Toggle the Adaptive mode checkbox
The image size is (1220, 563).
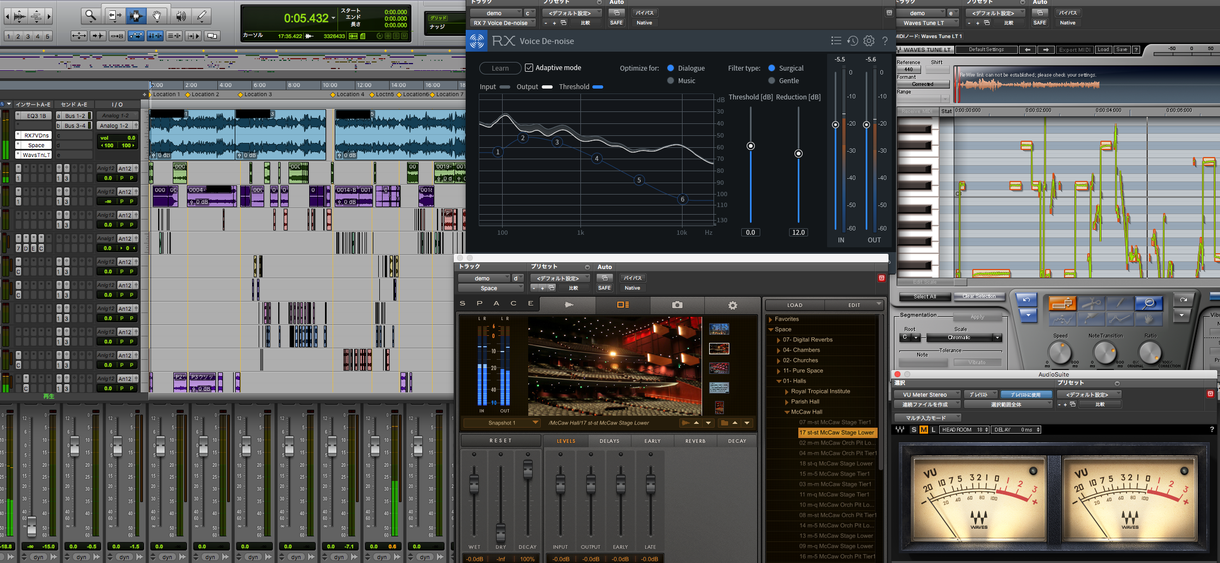pyautogui.click(x=529, y=68)
